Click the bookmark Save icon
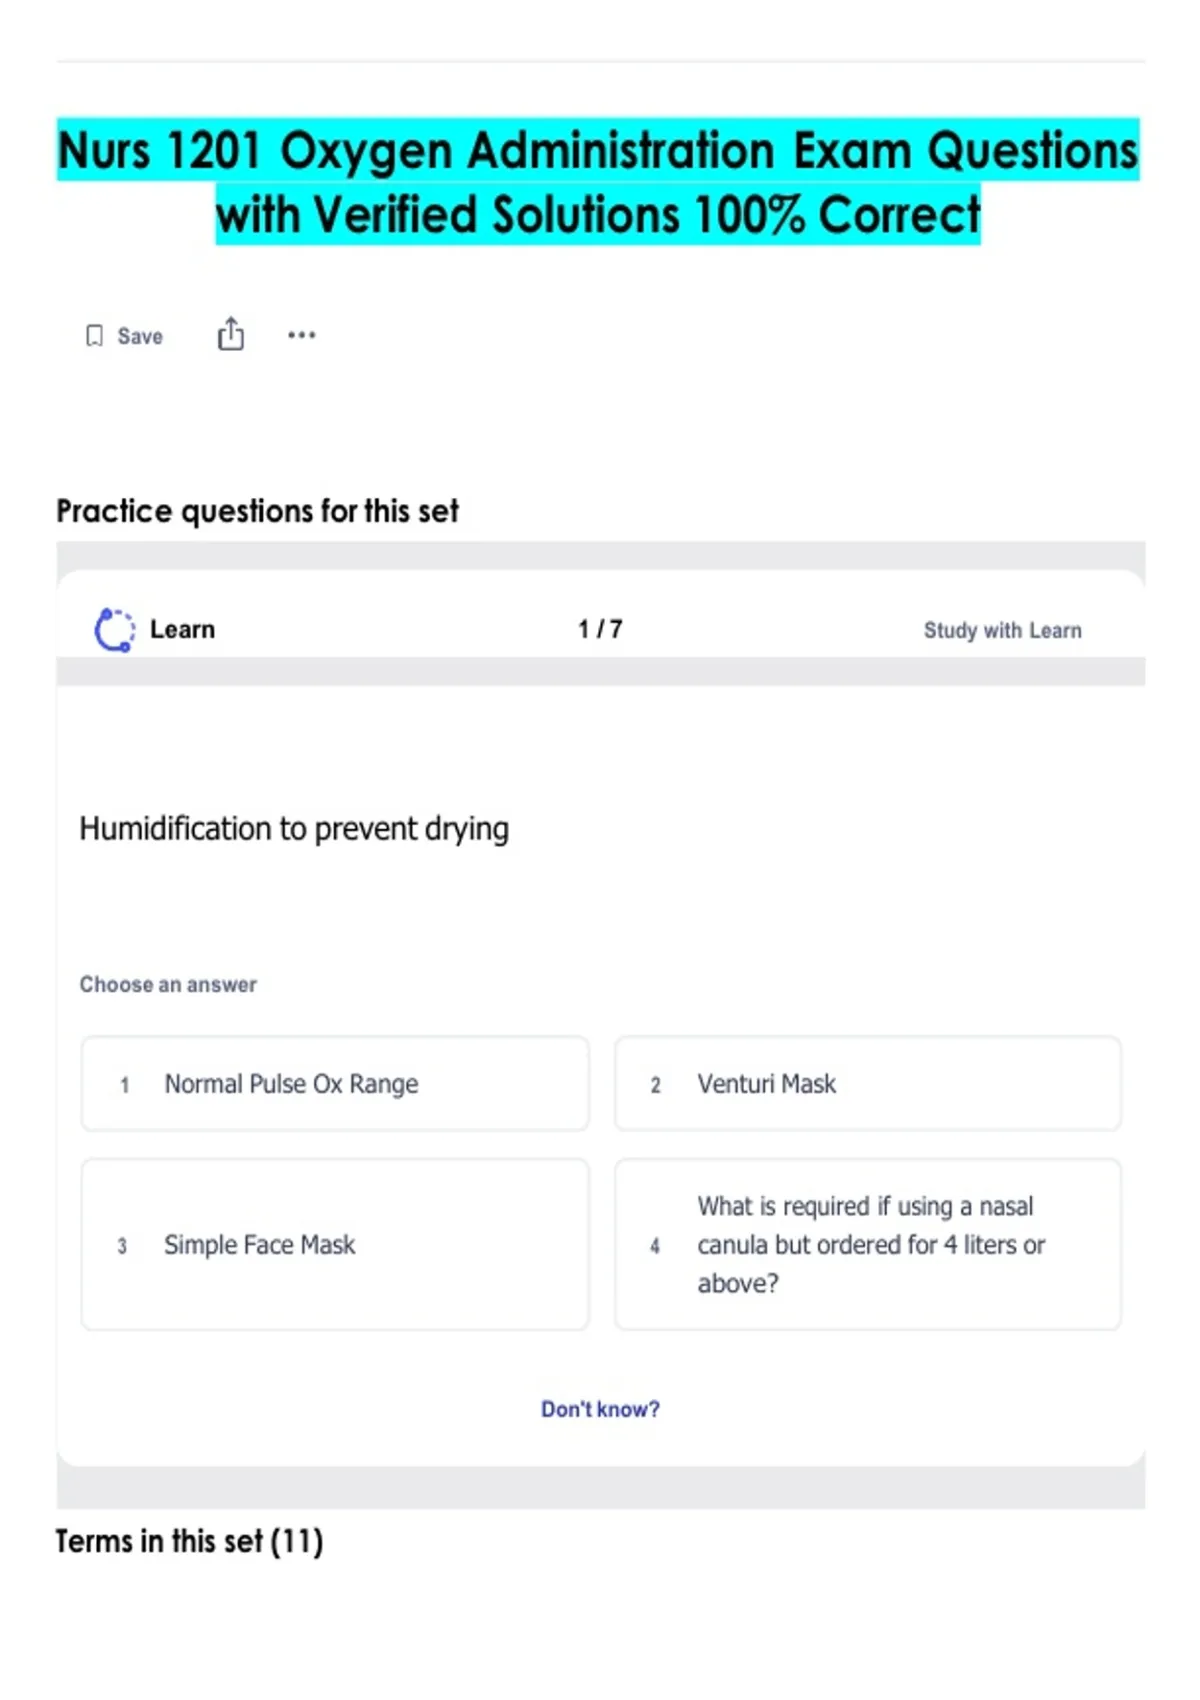Image resolution: width=1200 pixels, height=1700 pixels. [95, 336]
